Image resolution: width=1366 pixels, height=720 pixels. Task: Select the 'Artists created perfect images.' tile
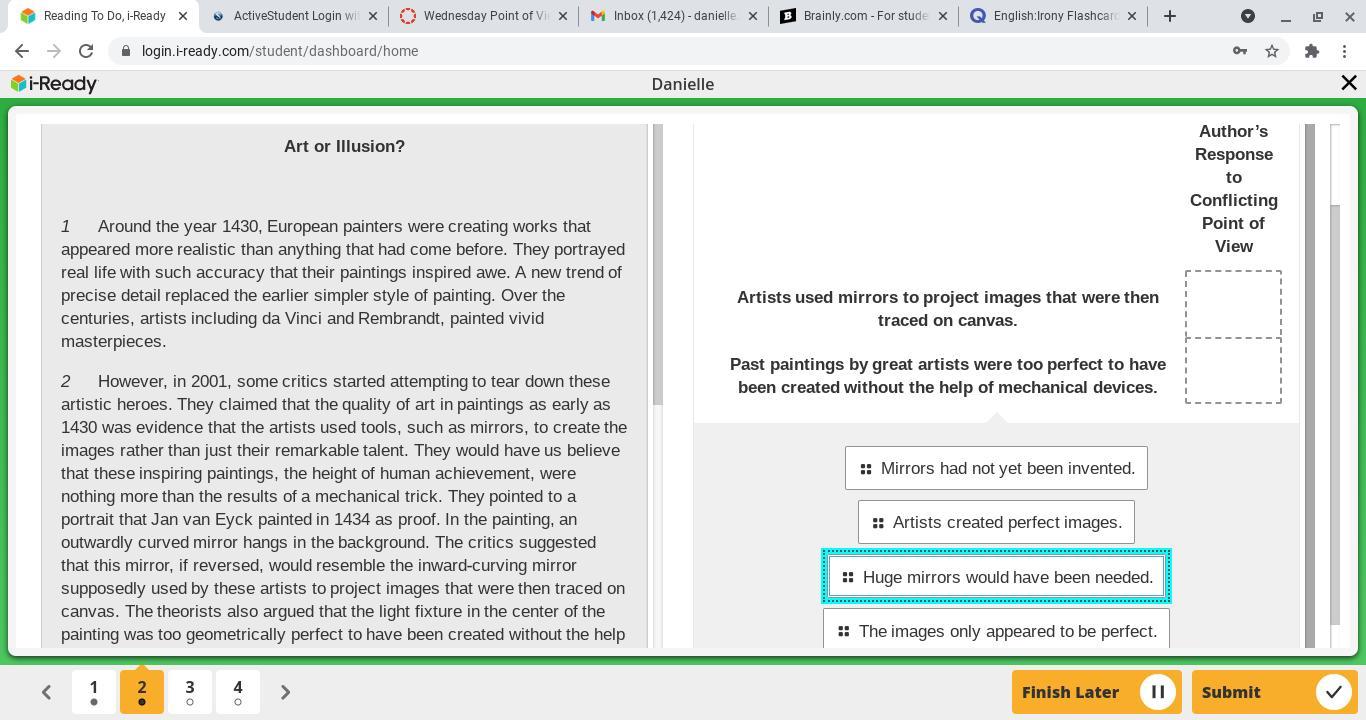pos(996,522)
